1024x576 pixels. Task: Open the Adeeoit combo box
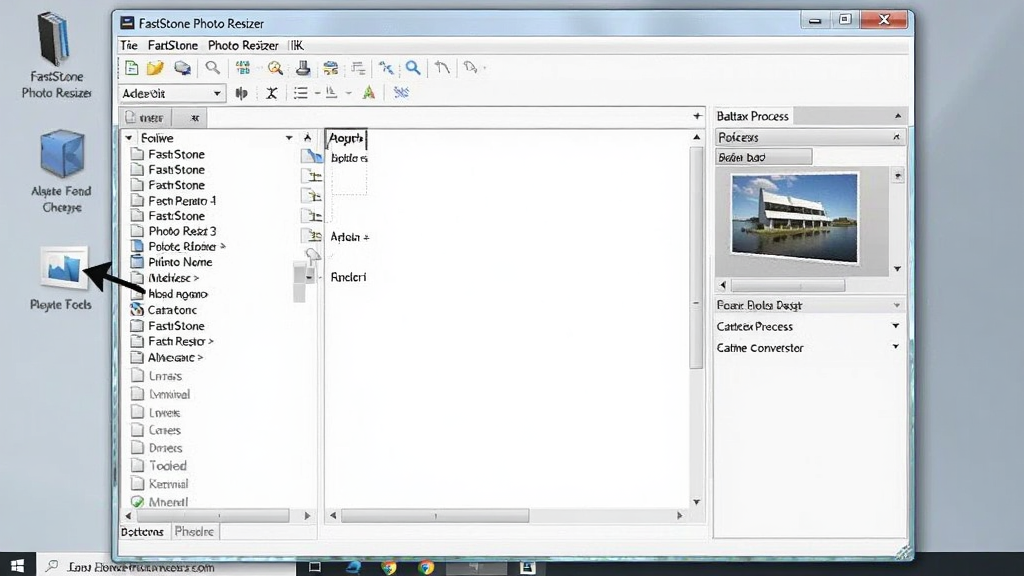172,93
